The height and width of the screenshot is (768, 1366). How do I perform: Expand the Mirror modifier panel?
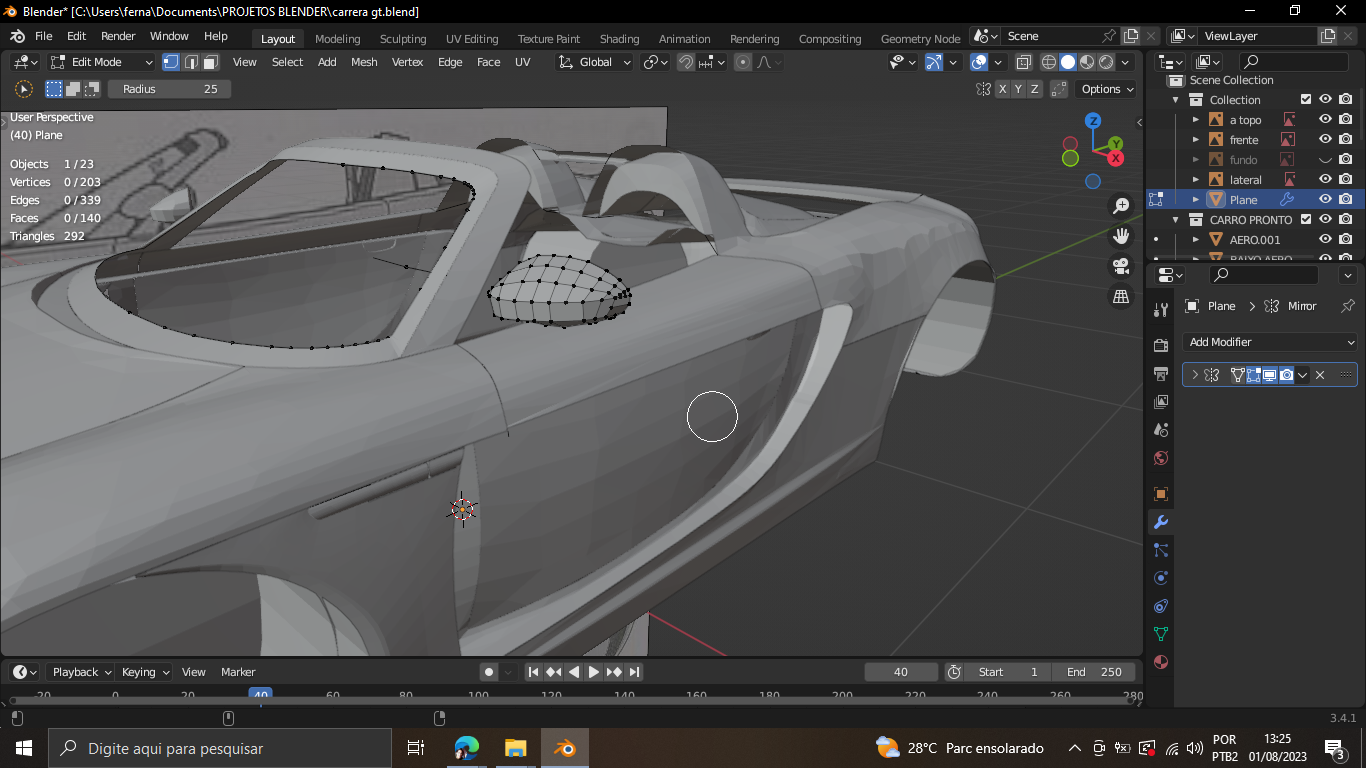pos(1194,375)
